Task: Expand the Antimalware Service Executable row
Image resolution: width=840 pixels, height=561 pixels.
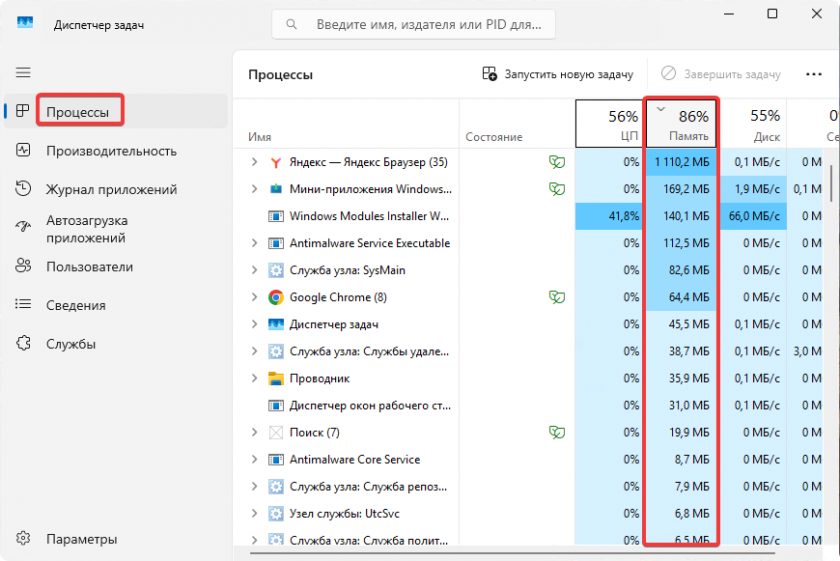Action: (254, 243)
